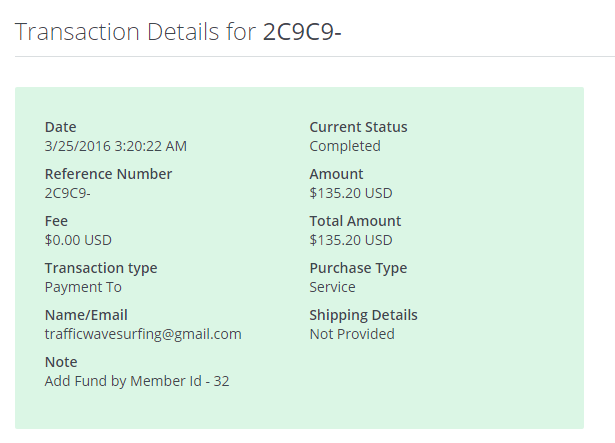The image size is (615, 443).
Task: Select the Payment To text
Action: [x=83, y=287]
